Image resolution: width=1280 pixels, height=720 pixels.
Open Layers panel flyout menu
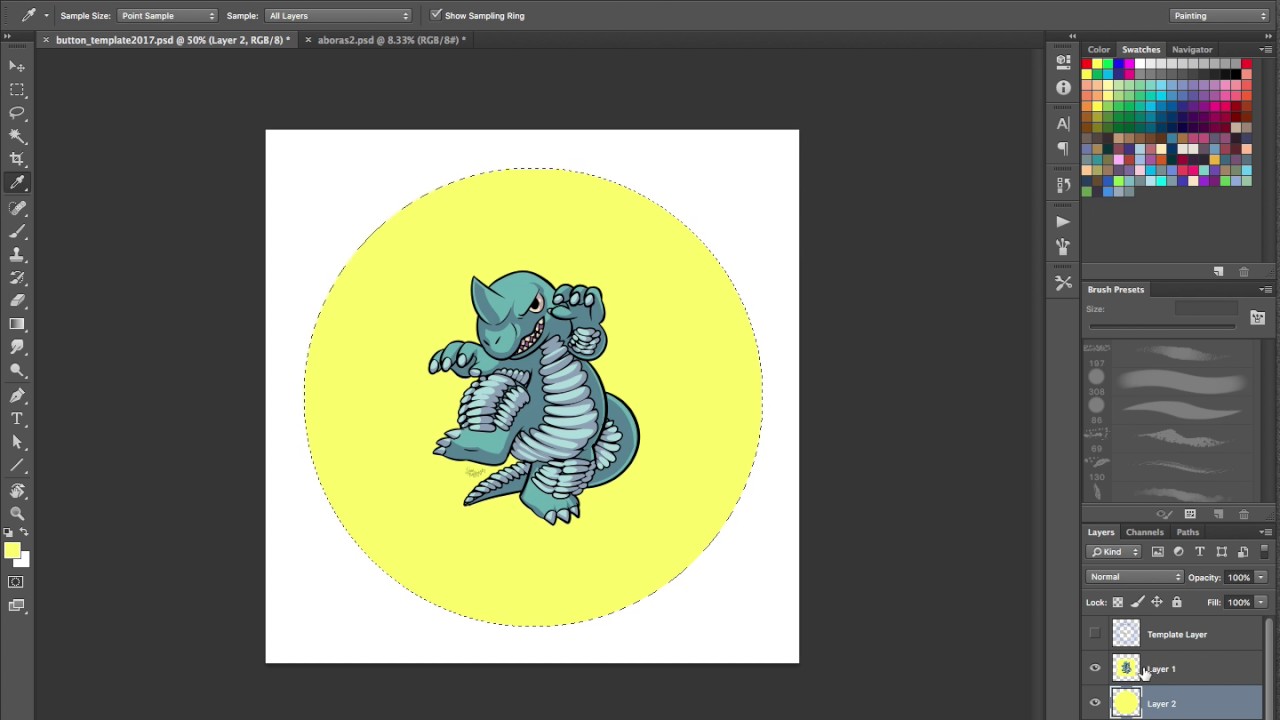[1265, 532]
